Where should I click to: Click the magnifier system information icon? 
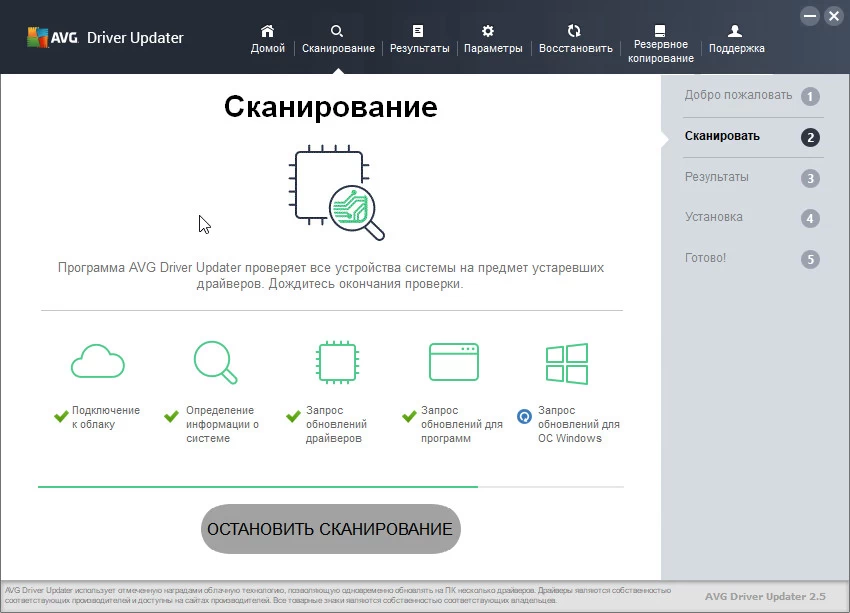[x=215, y=362]
